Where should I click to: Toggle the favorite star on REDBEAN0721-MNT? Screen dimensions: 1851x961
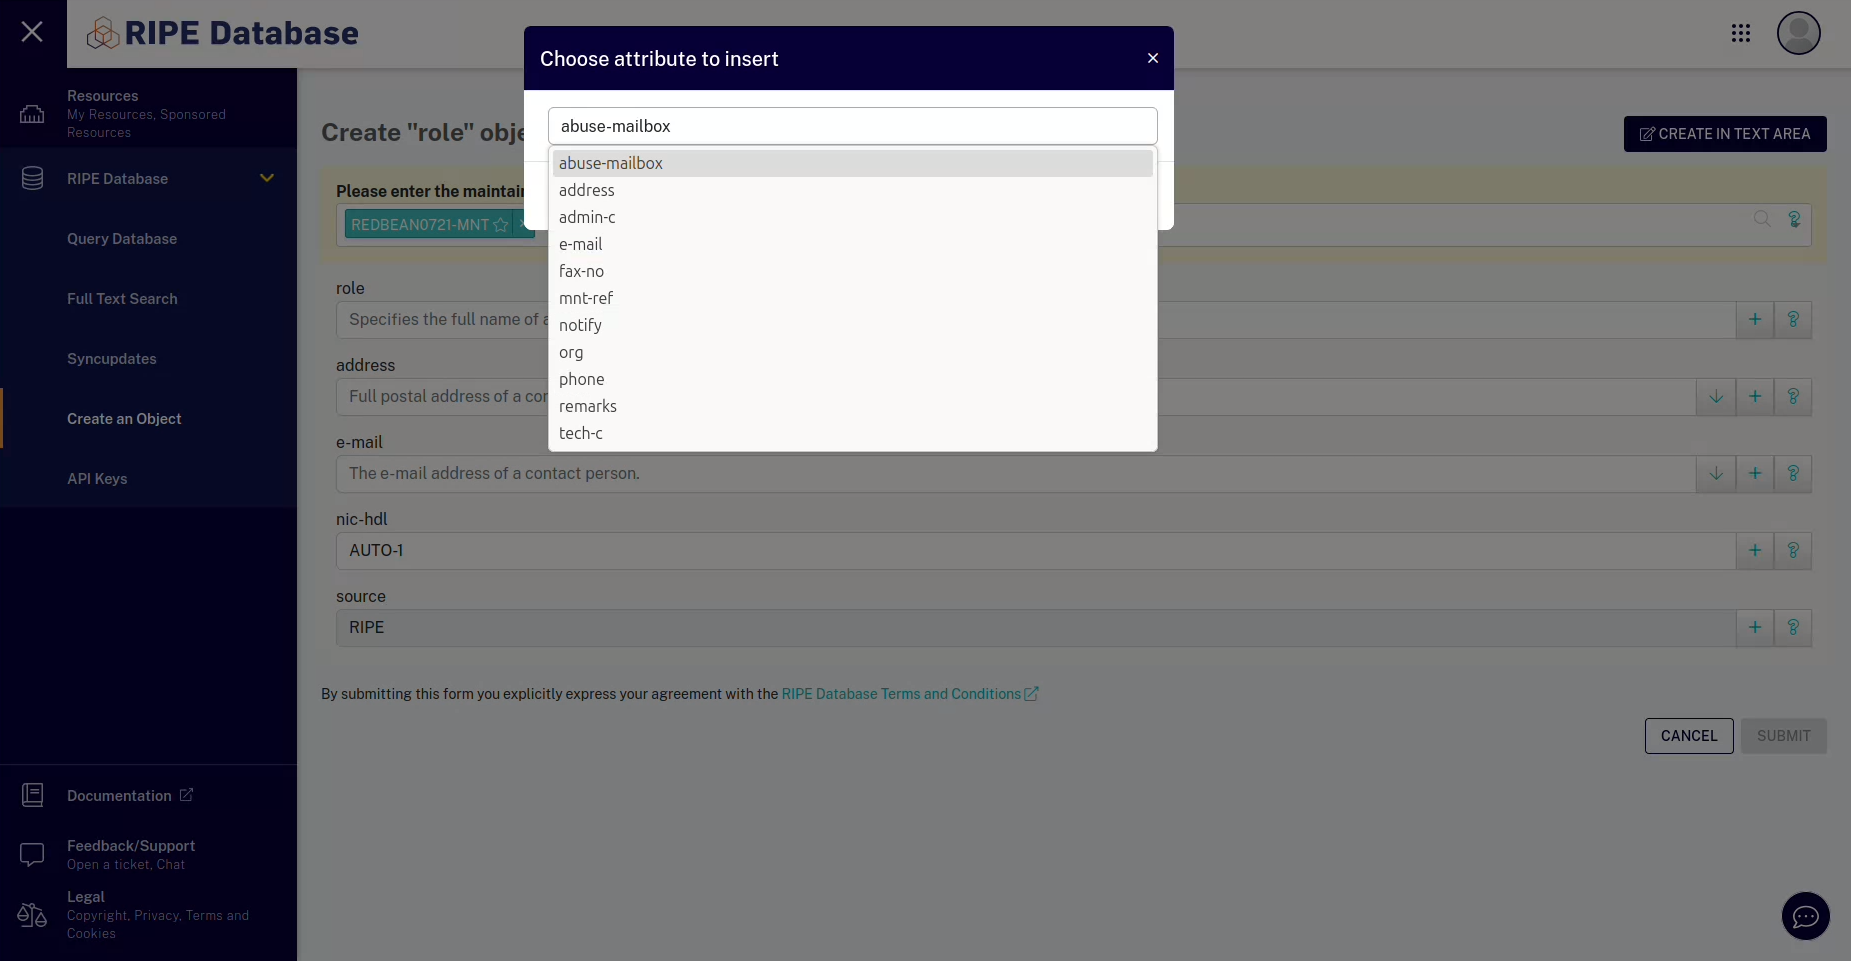click(x=499, y=224)
